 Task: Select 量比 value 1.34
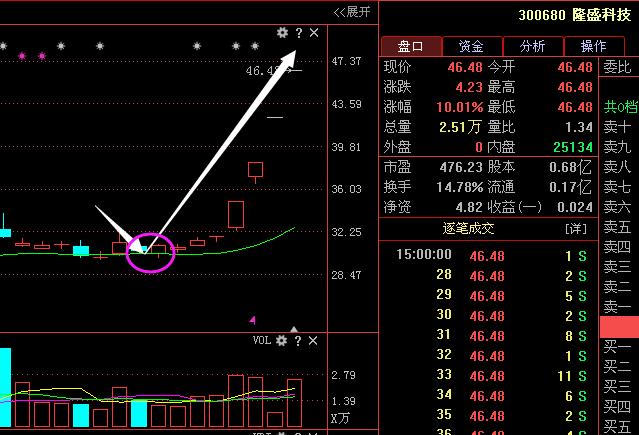coord(579,127)
